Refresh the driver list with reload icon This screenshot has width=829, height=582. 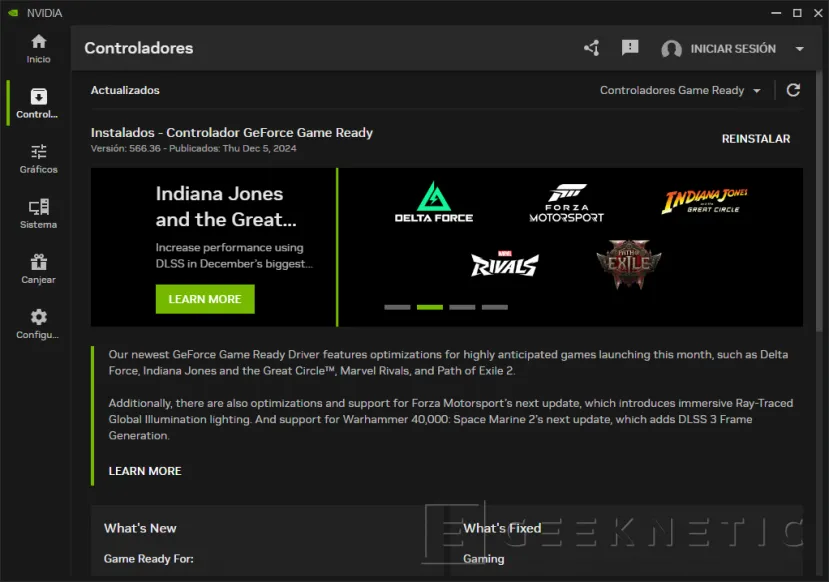(x=793, y=90)
